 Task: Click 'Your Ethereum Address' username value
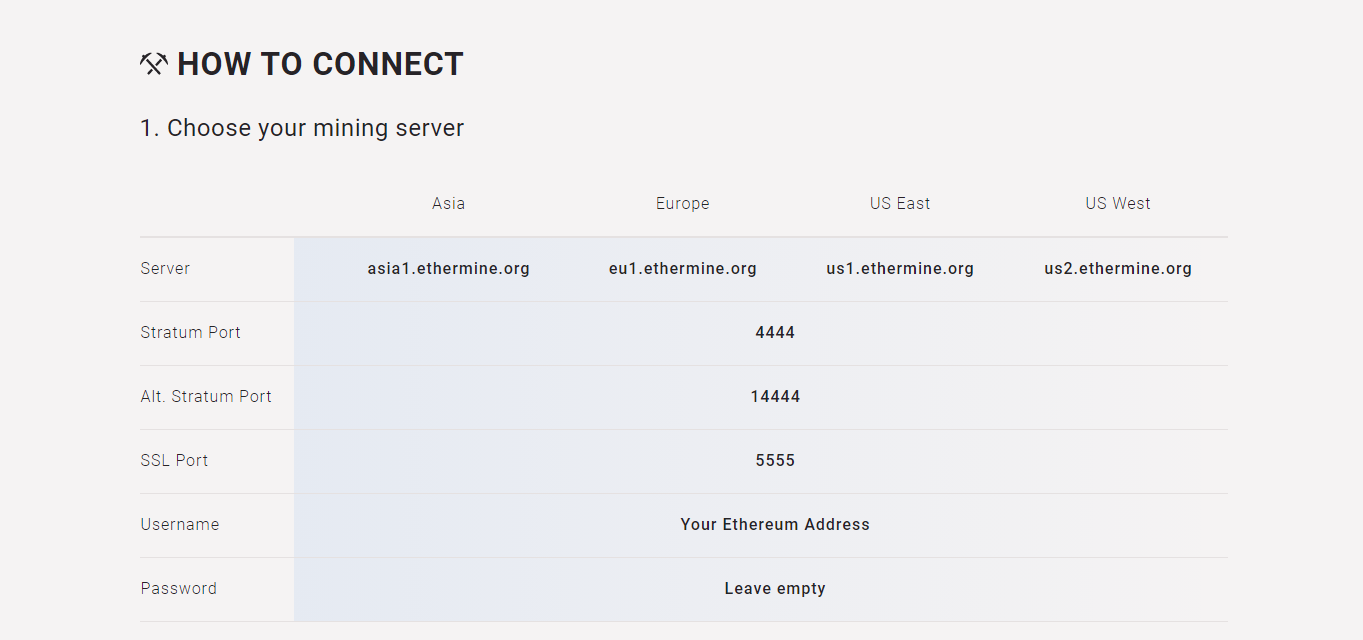click(x=774, y=524)
